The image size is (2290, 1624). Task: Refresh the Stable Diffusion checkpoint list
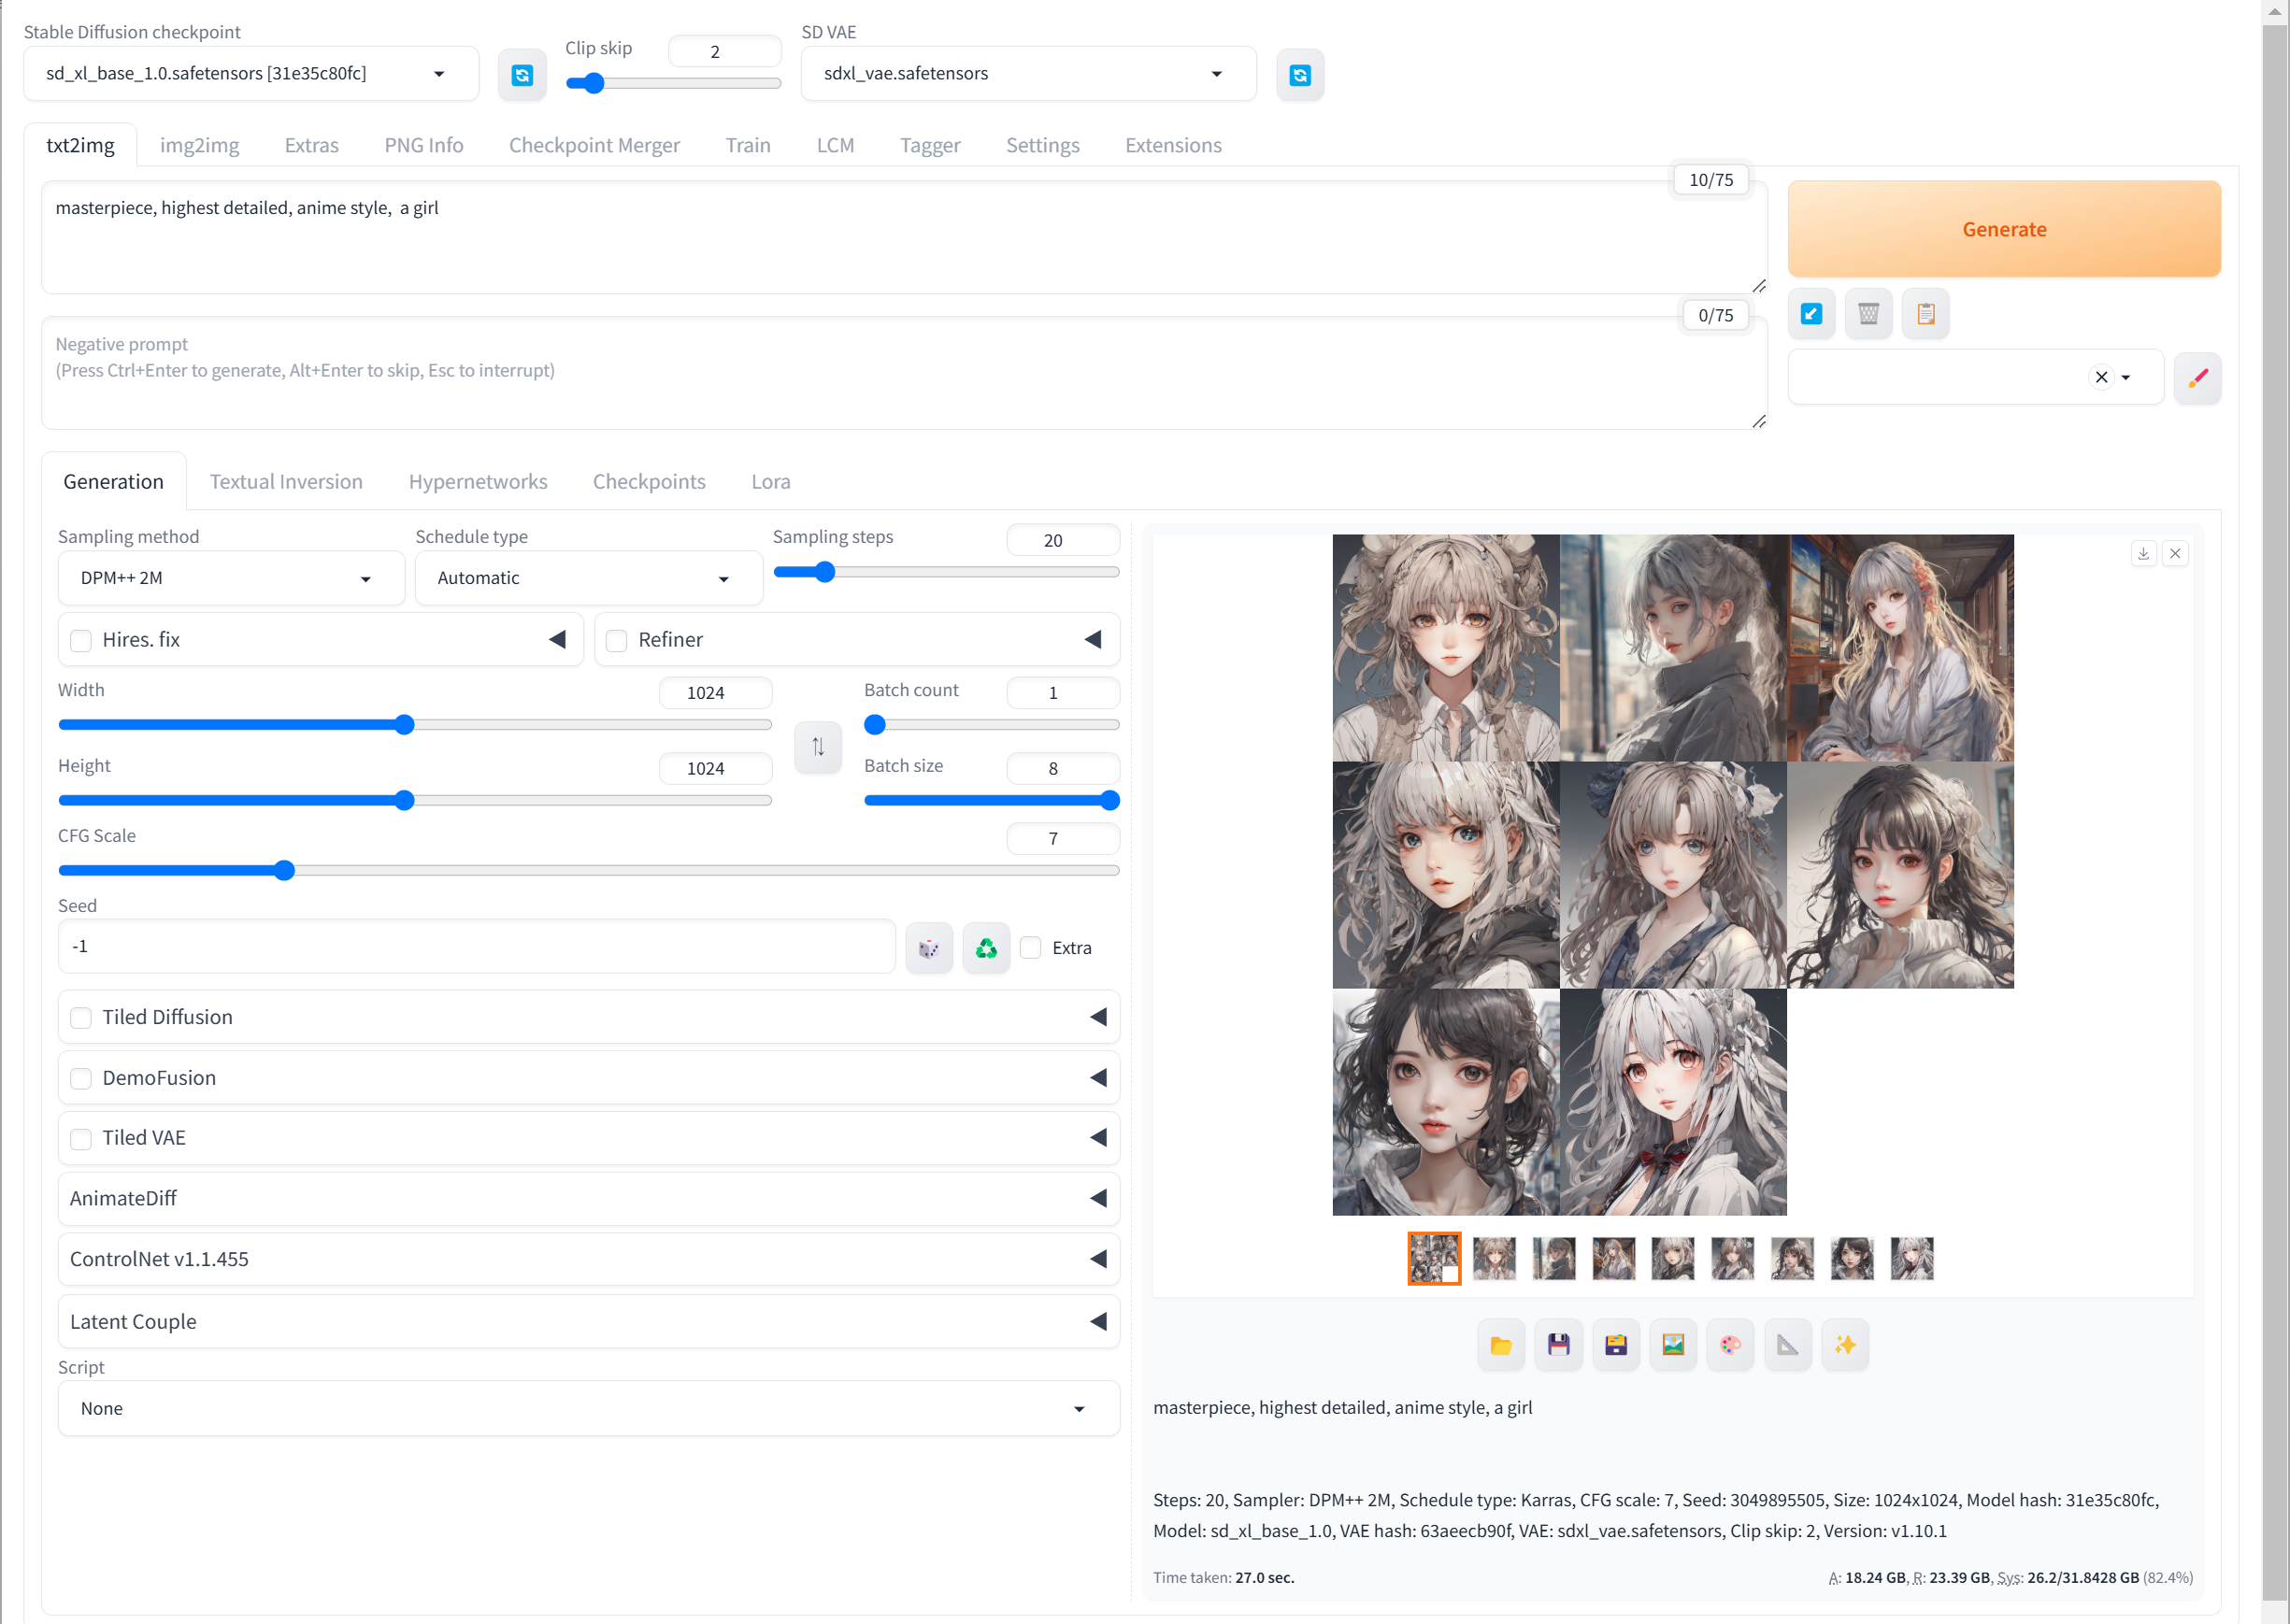[522, 75]
